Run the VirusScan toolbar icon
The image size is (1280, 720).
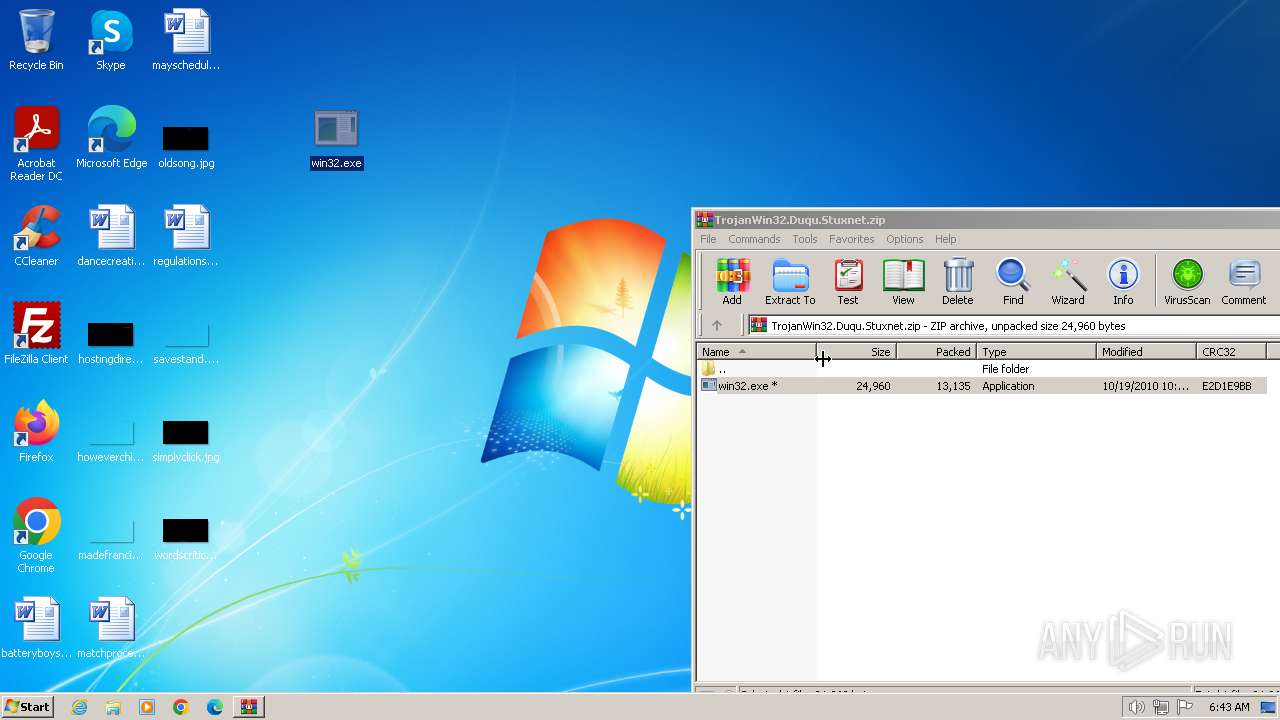(1187, 282)
